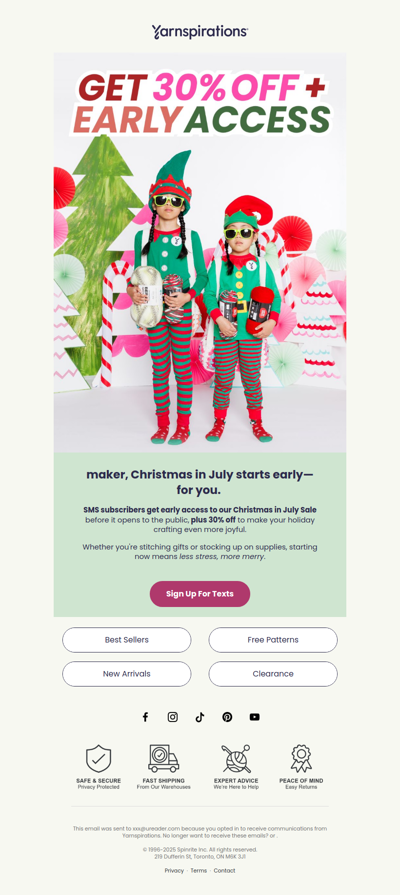Screen dimensions: 400x895
Task: Click the Safe & Secure shield icon
Action: tap(99, 759)
